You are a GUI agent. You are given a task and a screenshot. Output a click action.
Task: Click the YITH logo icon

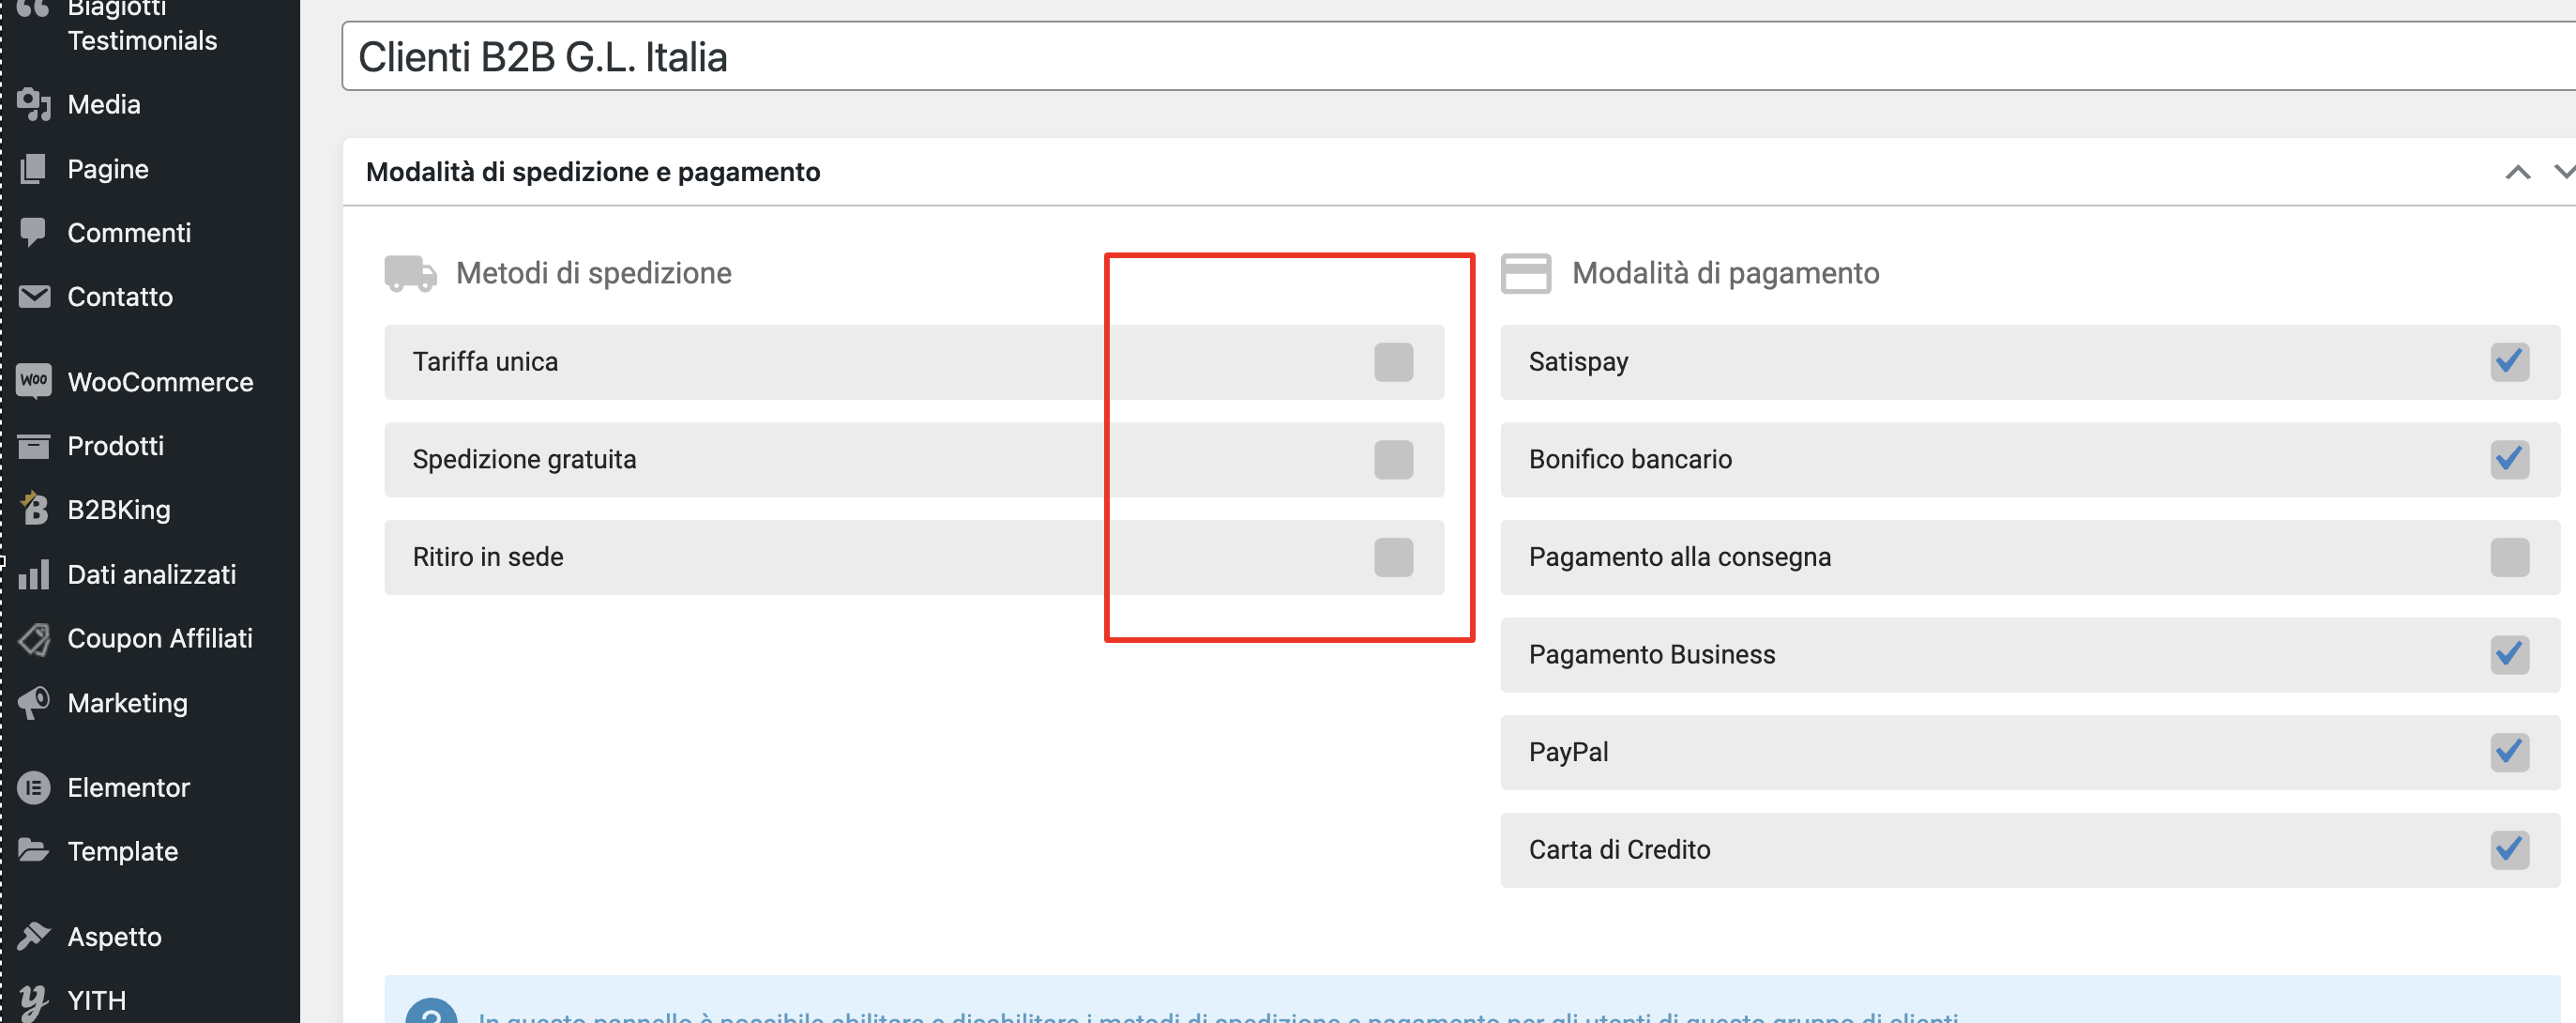pos(34,1001)
